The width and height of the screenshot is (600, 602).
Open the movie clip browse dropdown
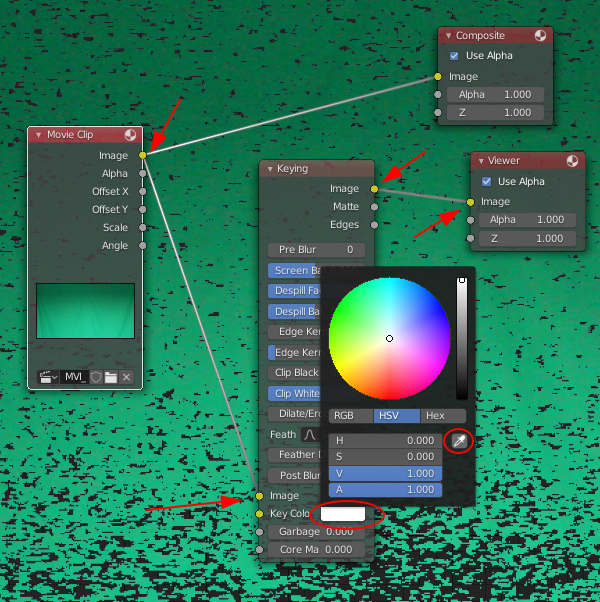click(46, 377)
